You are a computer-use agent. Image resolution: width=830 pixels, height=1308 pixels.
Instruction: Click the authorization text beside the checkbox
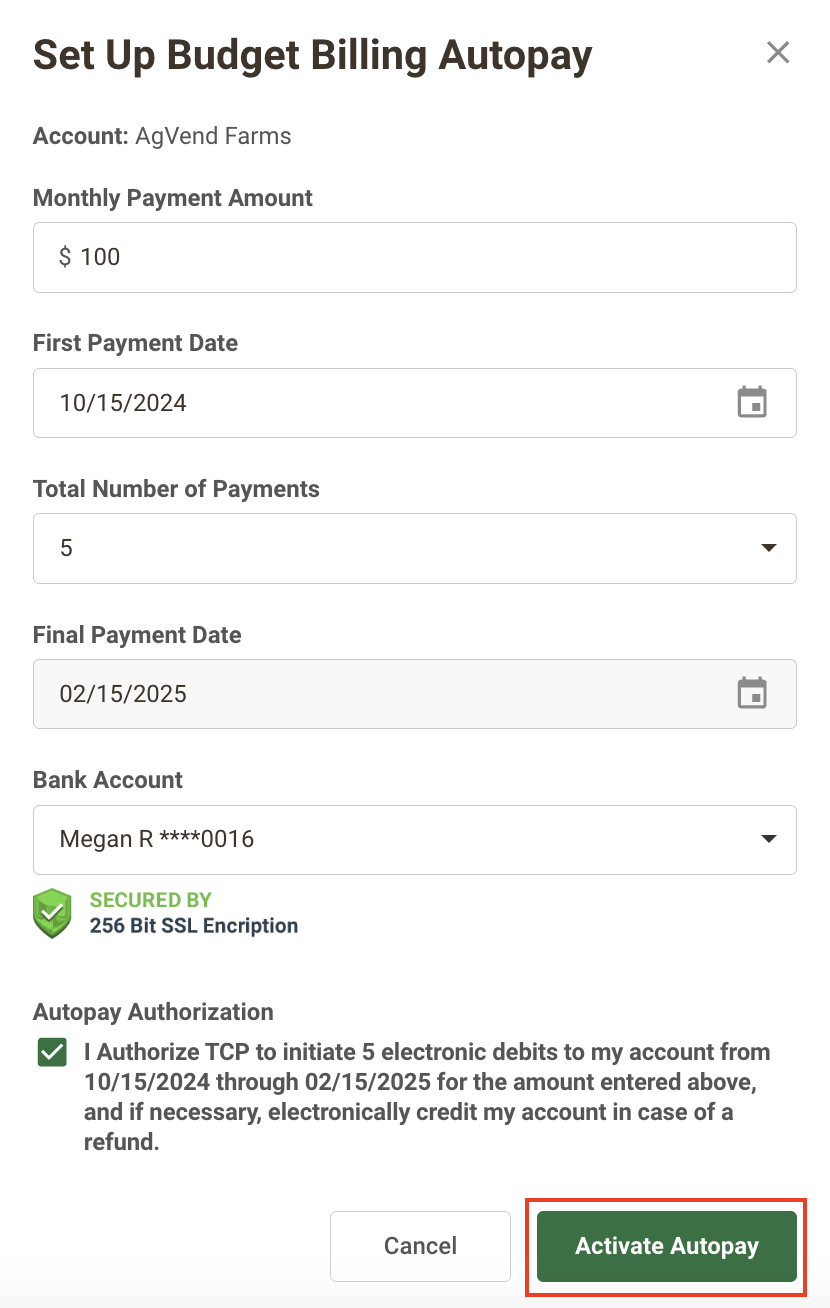427,1097
